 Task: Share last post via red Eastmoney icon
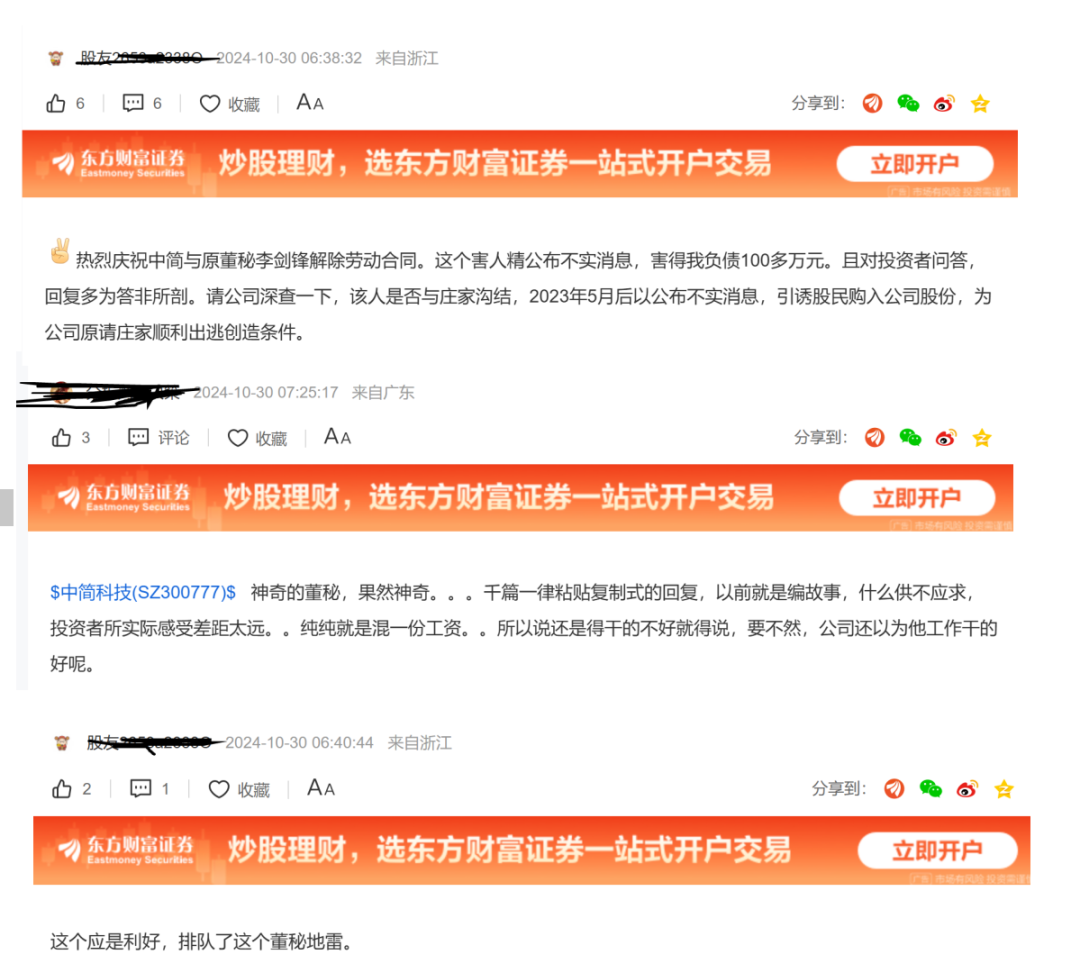(x=894, y=788)
